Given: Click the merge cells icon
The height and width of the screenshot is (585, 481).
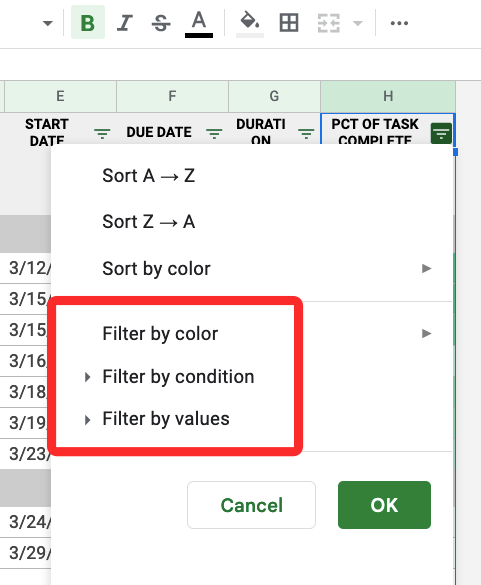Looking at the screenshot, I should [328, 23].
